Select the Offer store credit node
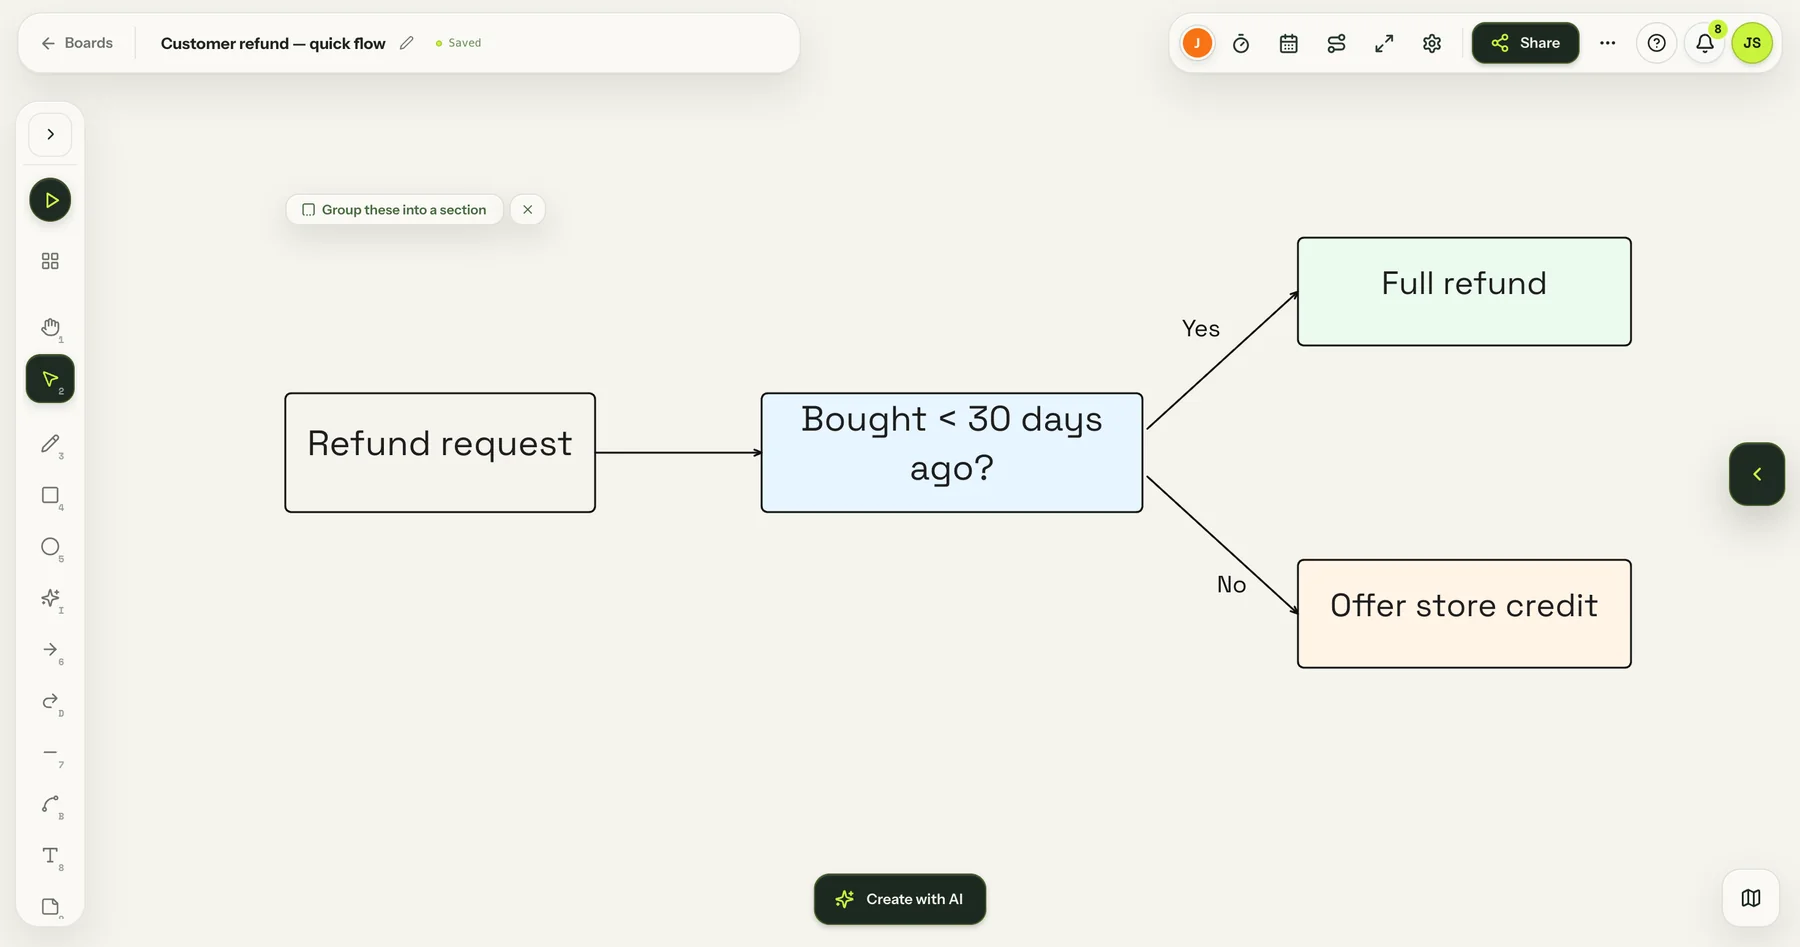The image size is (1800, 947). 1464,614
